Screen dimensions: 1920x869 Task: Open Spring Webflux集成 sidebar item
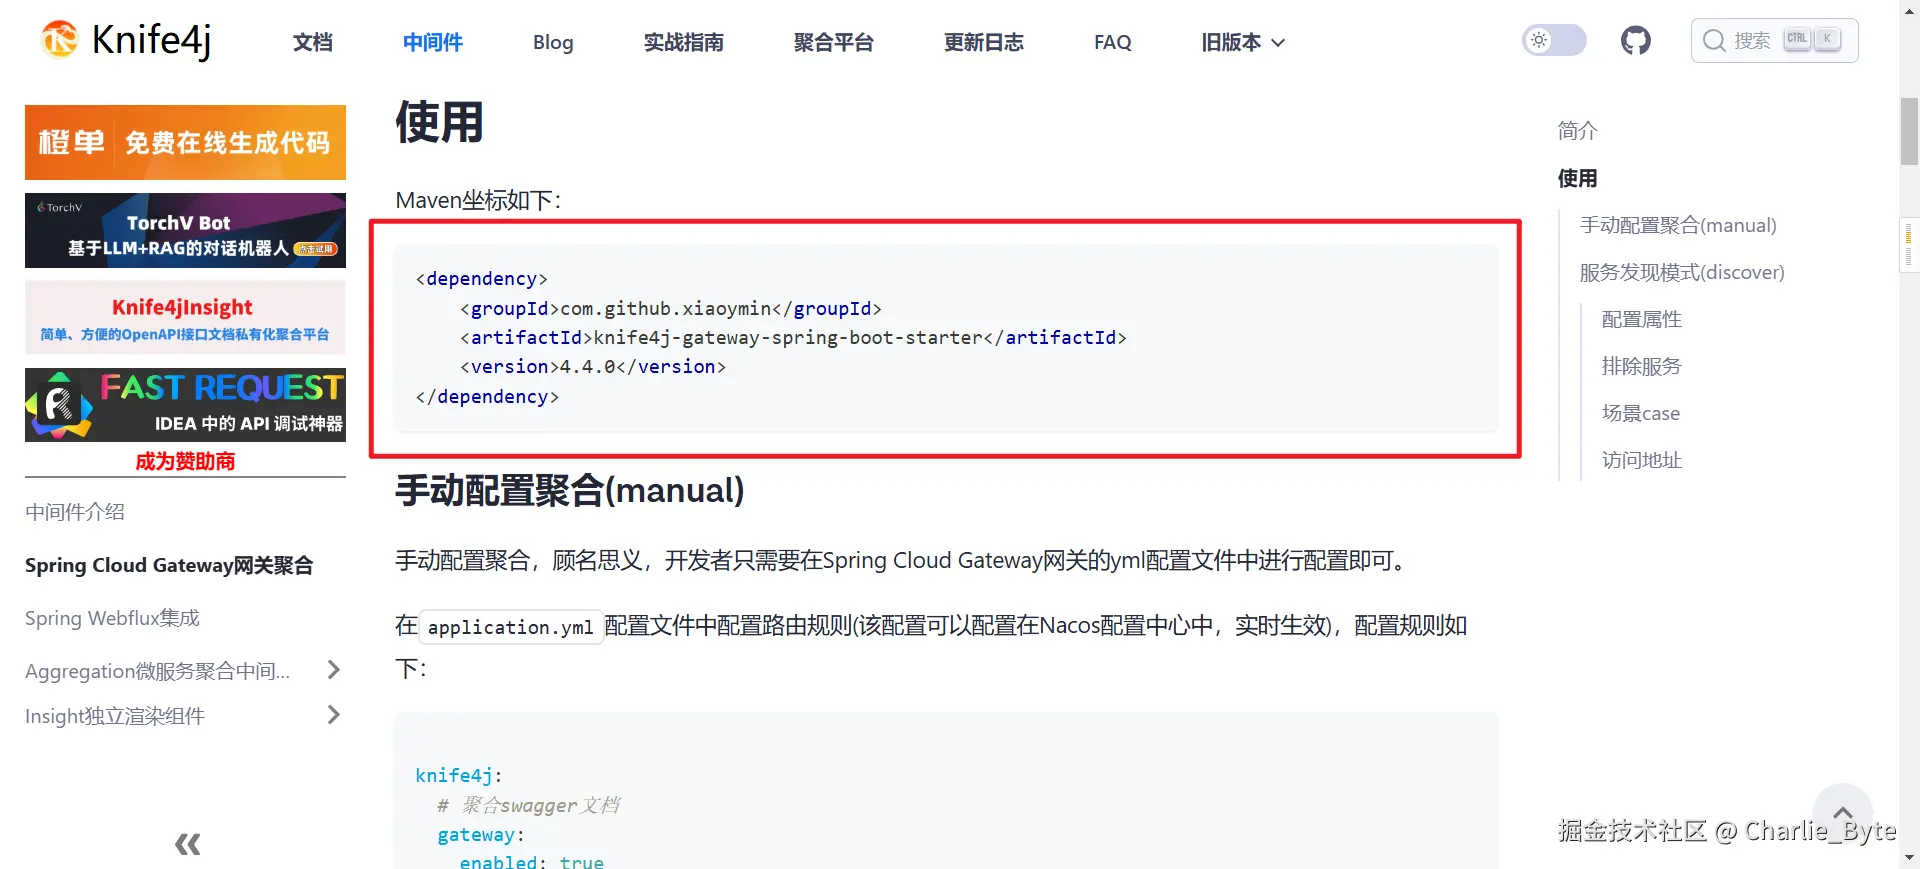click(x=112, y=618)
